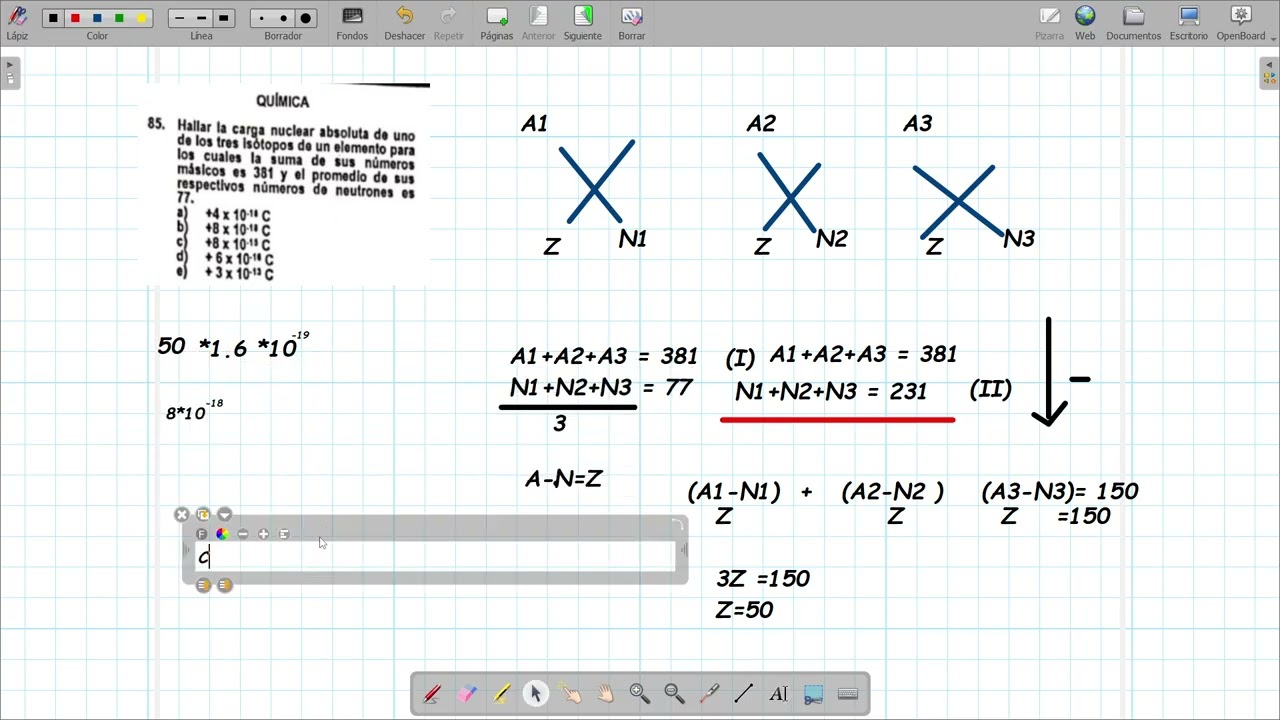This screenshot has width=1280, height=720.
Task: Select the yellow highlighter tool
Action: pyautogui.click(x=501, y=693)
